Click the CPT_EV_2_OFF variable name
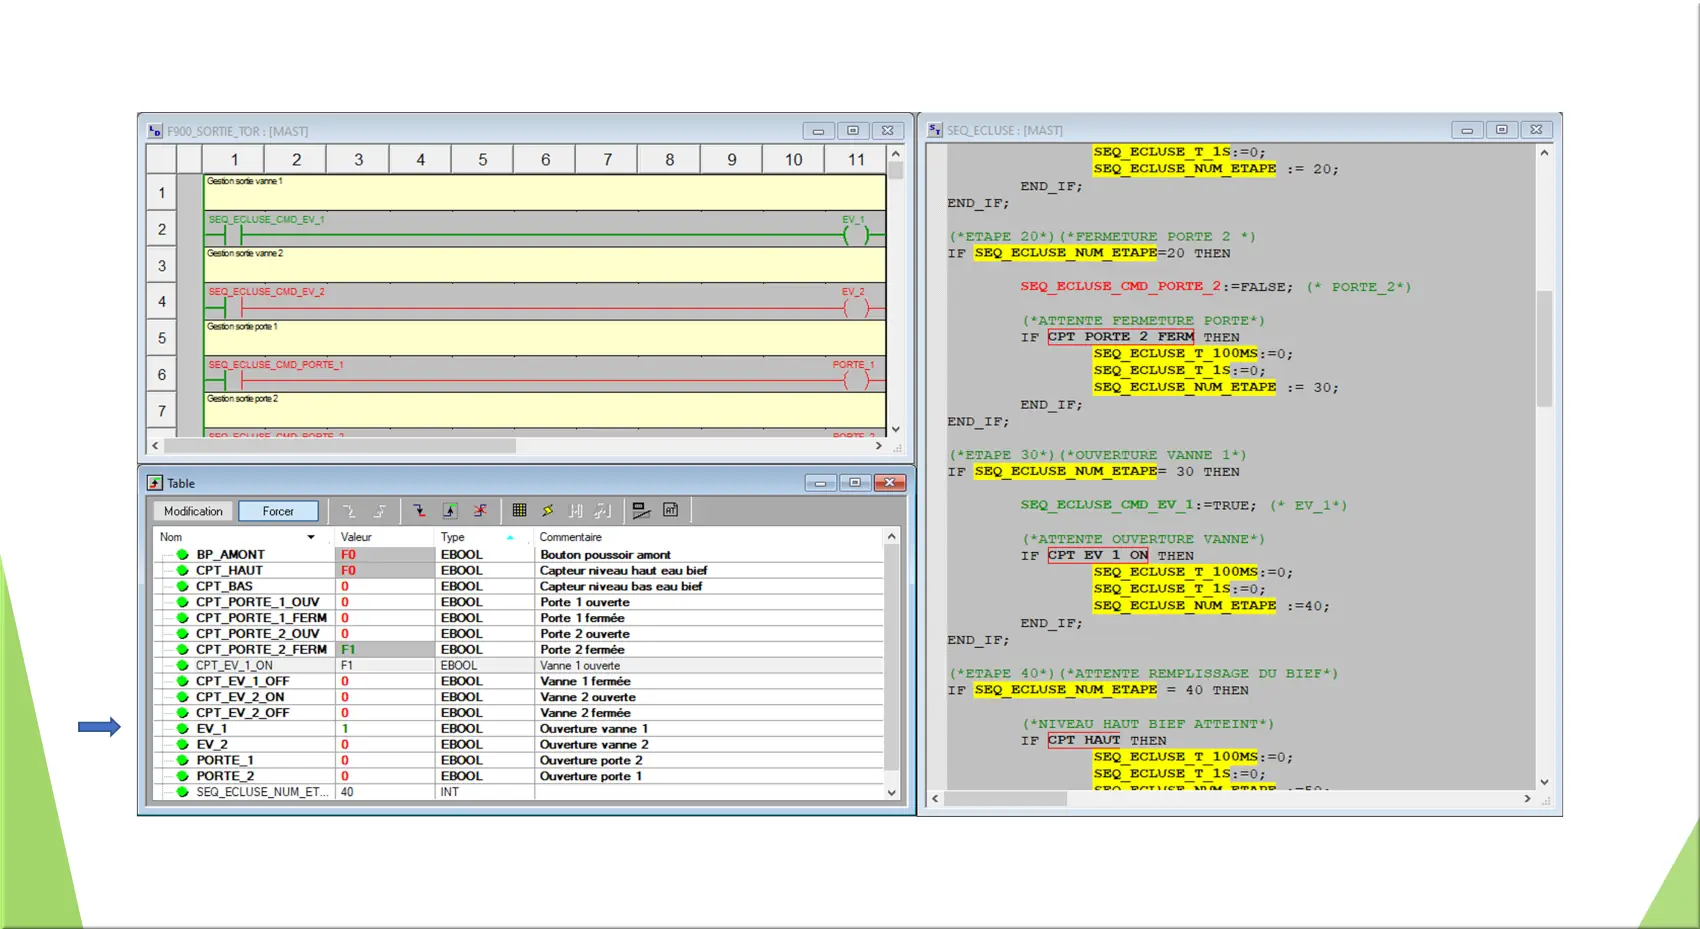1700x929 pixels. (x=242, y=713)
